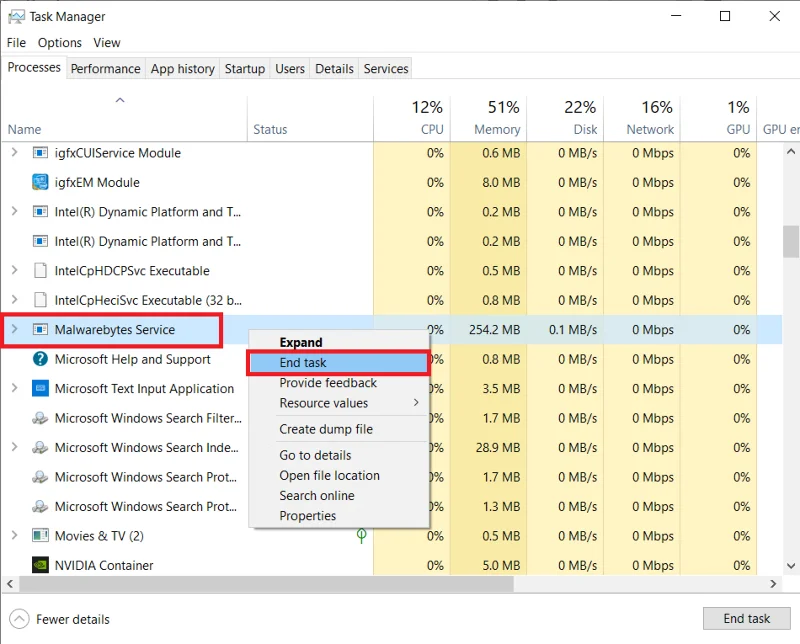800x644 pixels.
Task: Click the horizontal scrollbar right arrow
Action: (x=773, y=584)
